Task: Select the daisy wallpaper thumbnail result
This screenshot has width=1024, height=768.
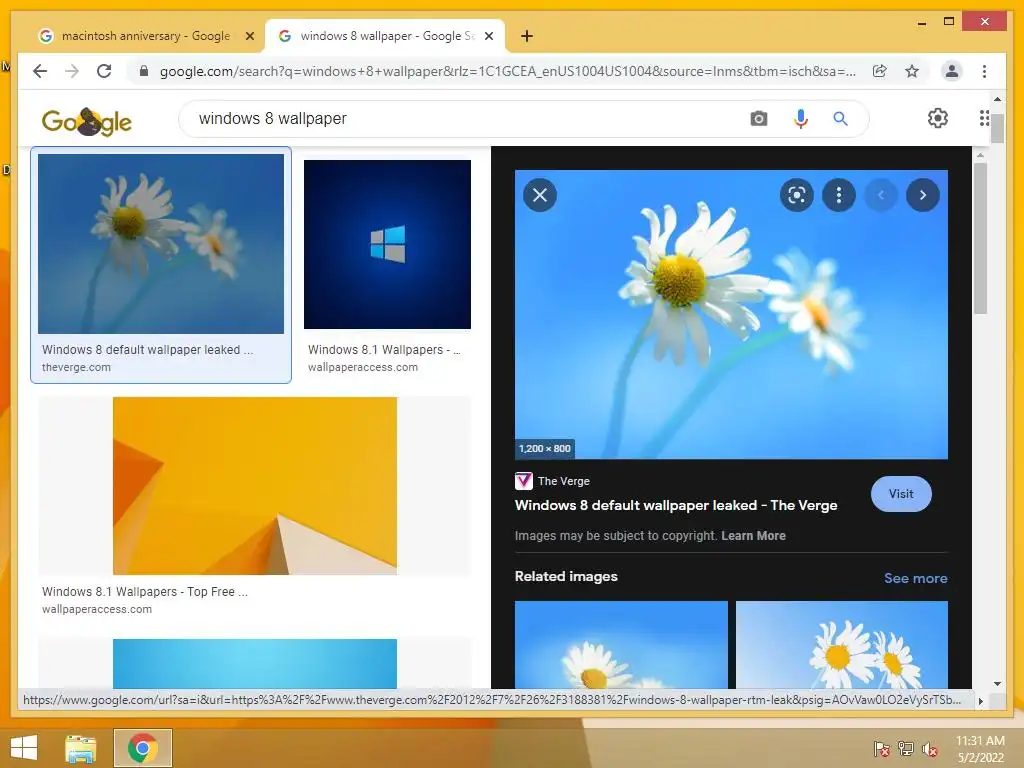Action: [x=161, y=244]
